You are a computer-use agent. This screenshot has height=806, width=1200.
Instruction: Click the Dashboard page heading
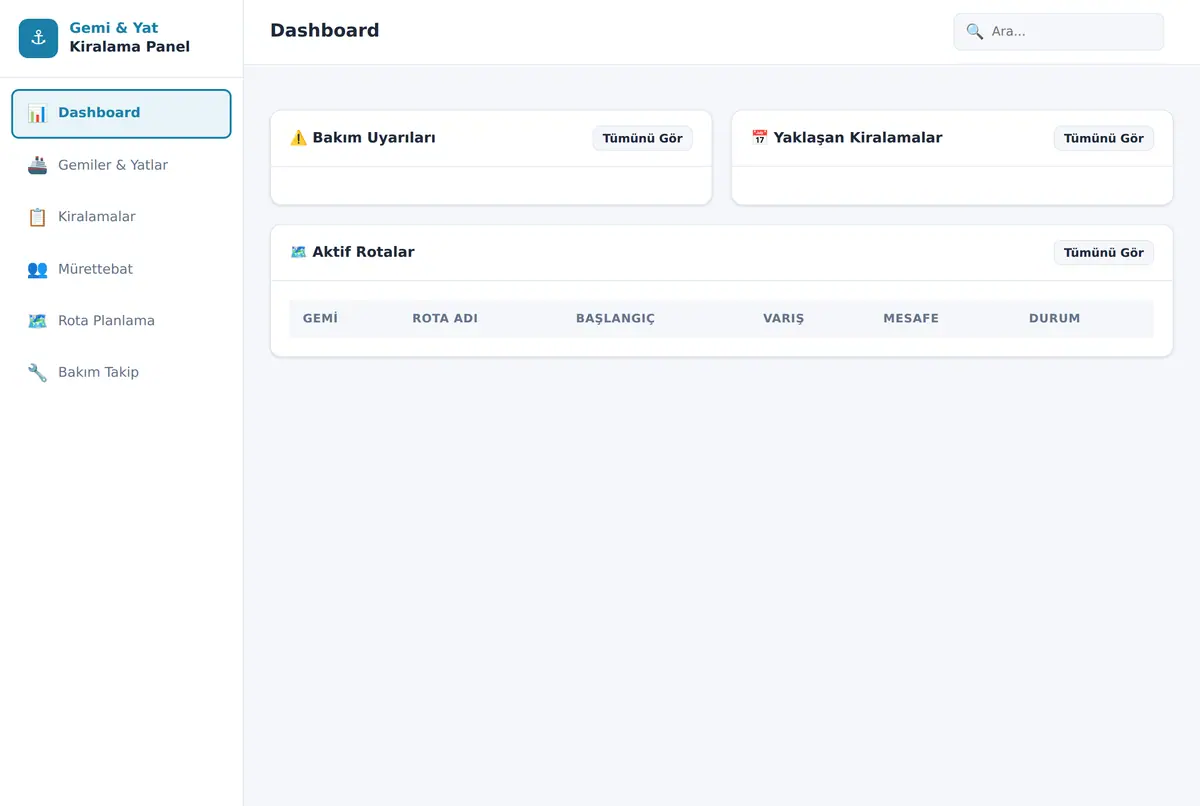click(325, 31)
